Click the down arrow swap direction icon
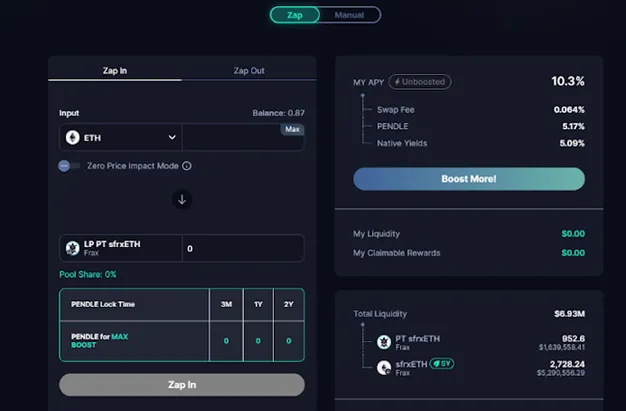Viewport: 626px width, 411px height. [x=182, y=199]
